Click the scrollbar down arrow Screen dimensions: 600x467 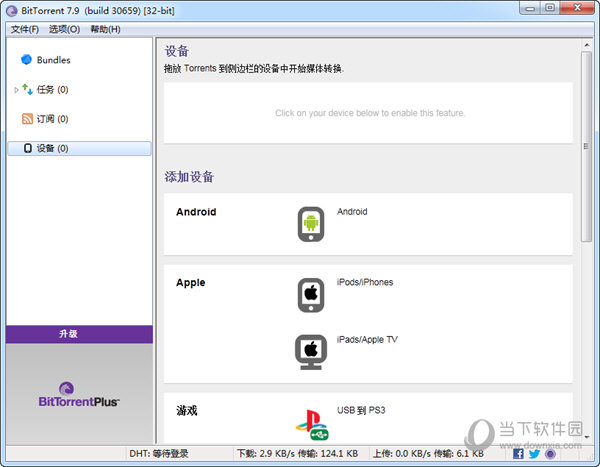(587, 437)
